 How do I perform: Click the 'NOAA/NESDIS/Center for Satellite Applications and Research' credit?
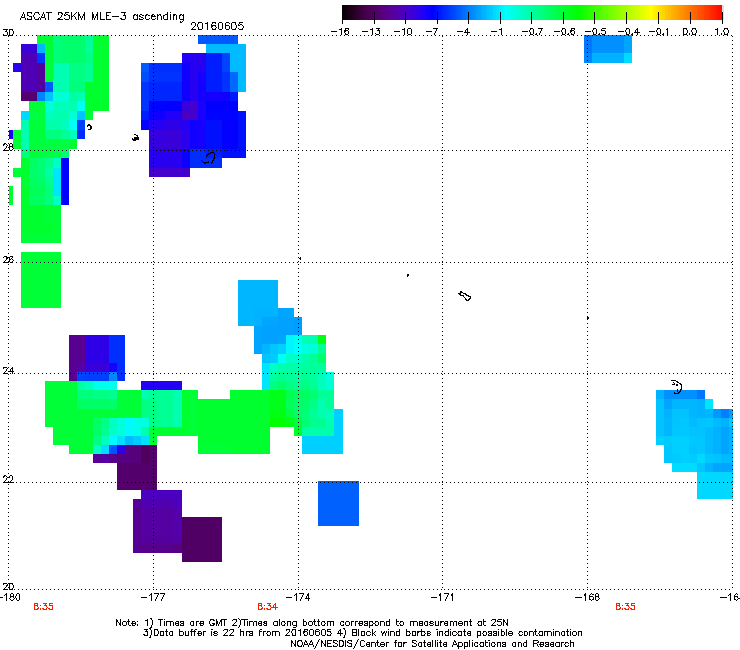pos(432,644)
